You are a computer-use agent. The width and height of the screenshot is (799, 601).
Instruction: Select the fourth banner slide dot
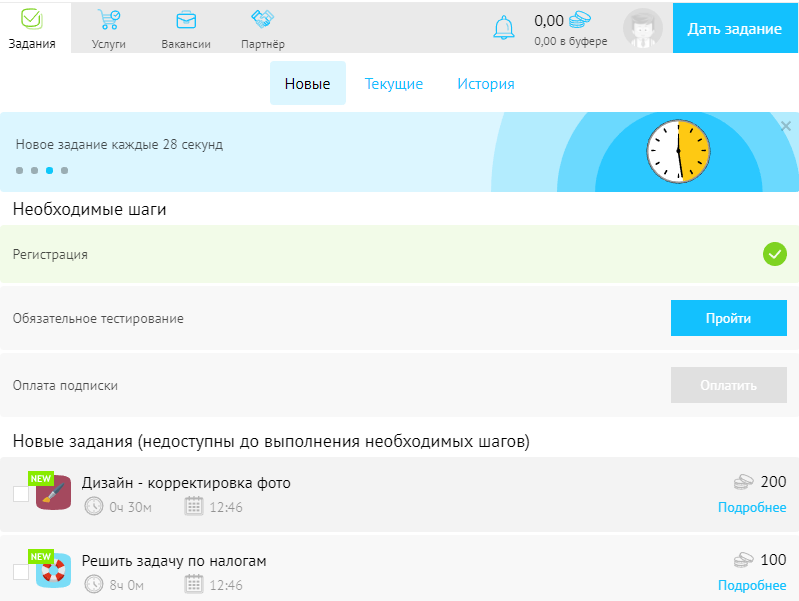(x=64, y=170)
